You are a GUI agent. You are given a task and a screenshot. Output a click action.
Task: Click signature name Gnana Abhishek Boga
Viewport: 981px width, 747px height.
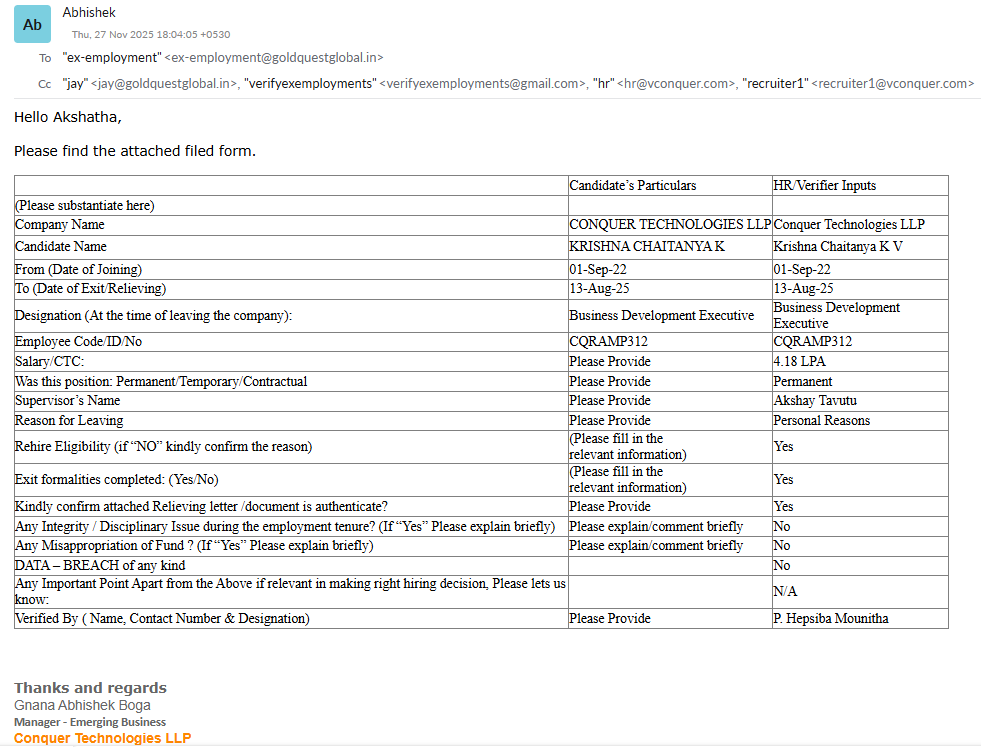tap(82, 705)
